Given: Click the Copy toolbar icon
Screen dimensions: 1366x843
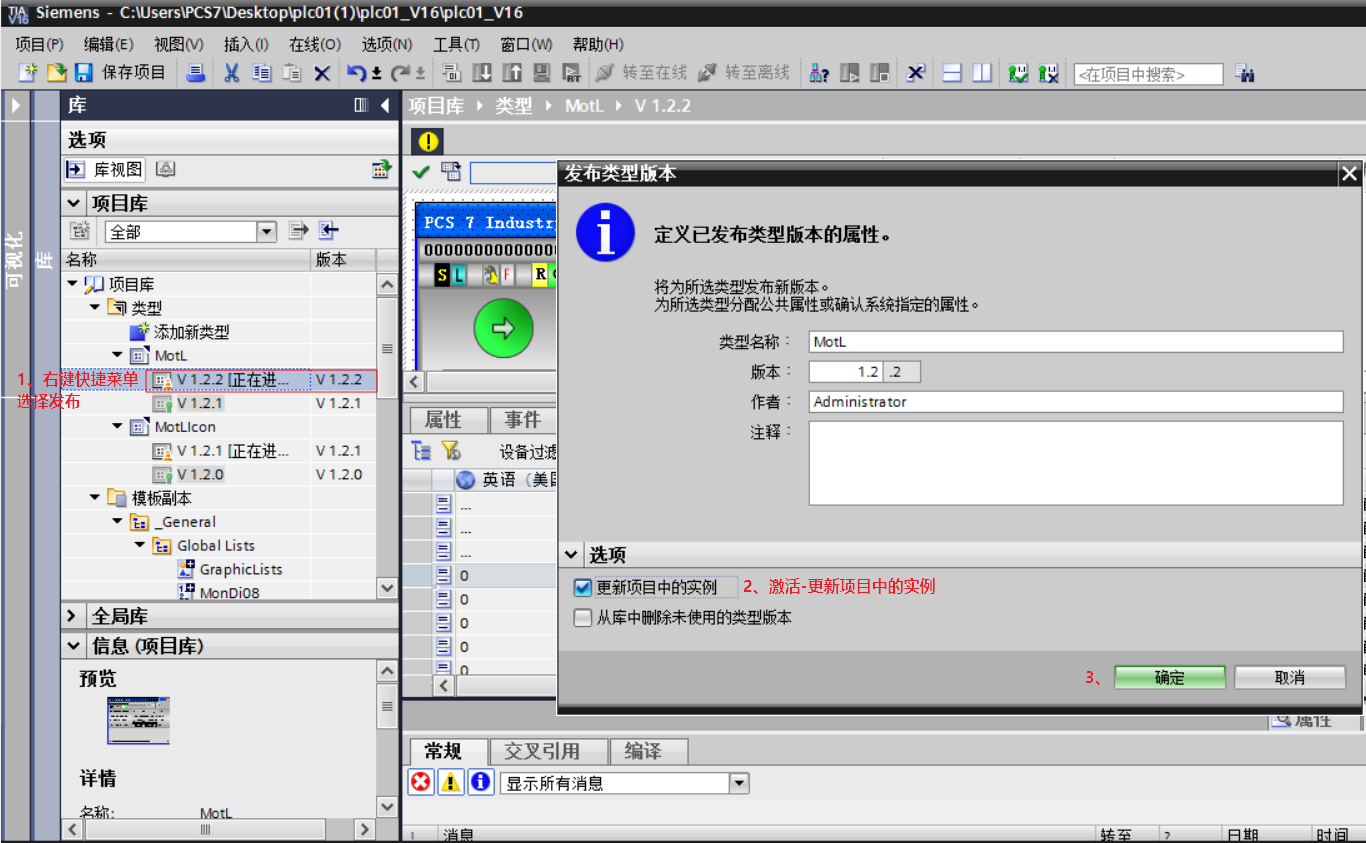Looking at the screenshot, I should 262,73.
